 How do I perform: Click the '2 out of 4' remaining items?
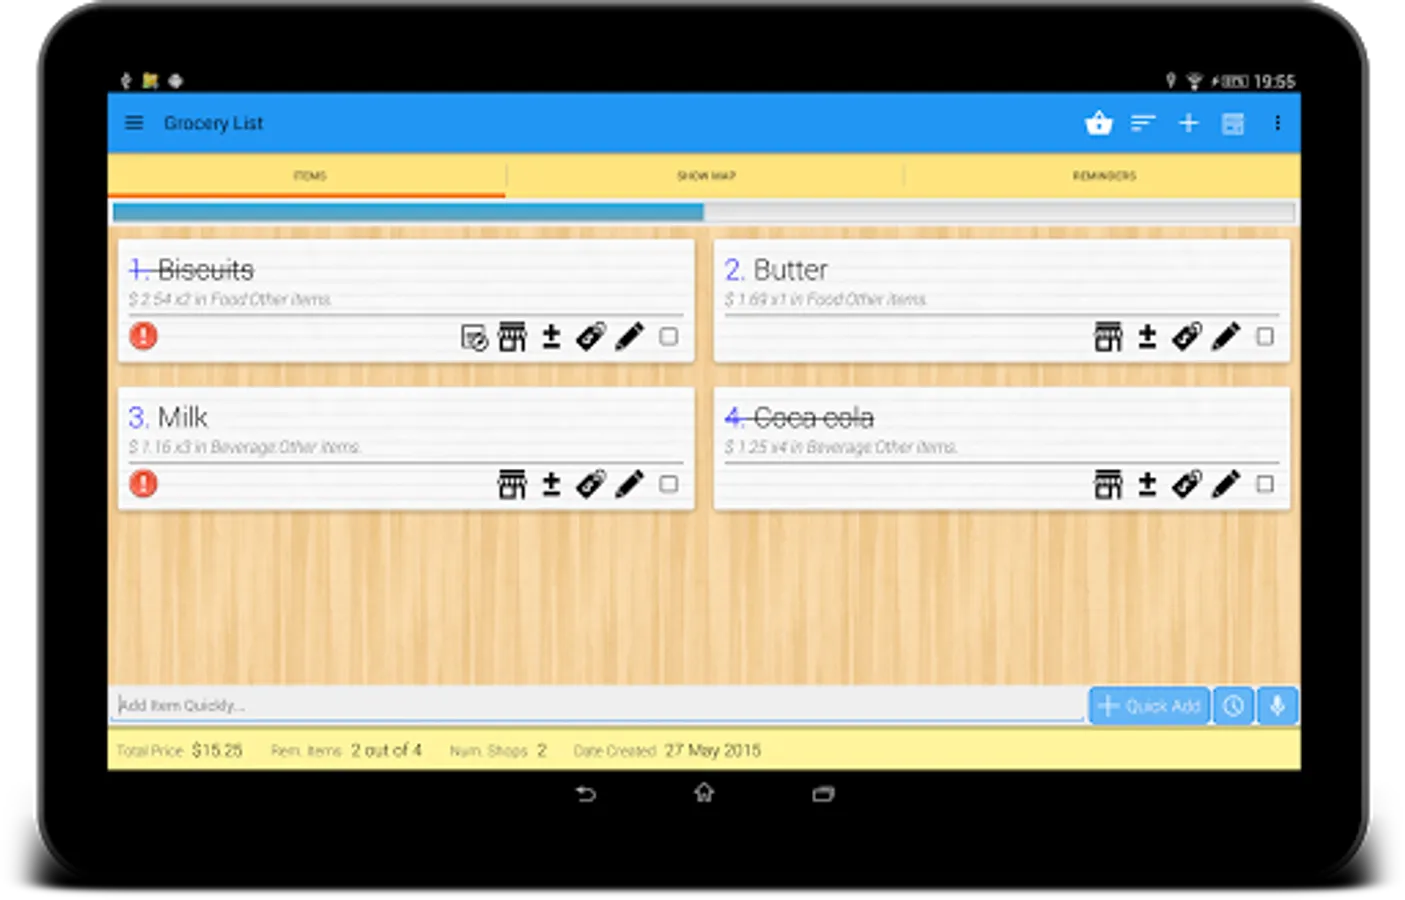(x=386, y=750)
